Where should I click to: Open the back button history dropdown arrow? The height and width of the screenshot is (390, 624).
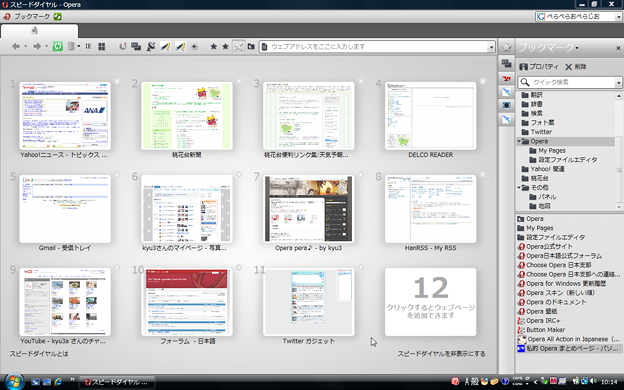(x=25, y=47)
